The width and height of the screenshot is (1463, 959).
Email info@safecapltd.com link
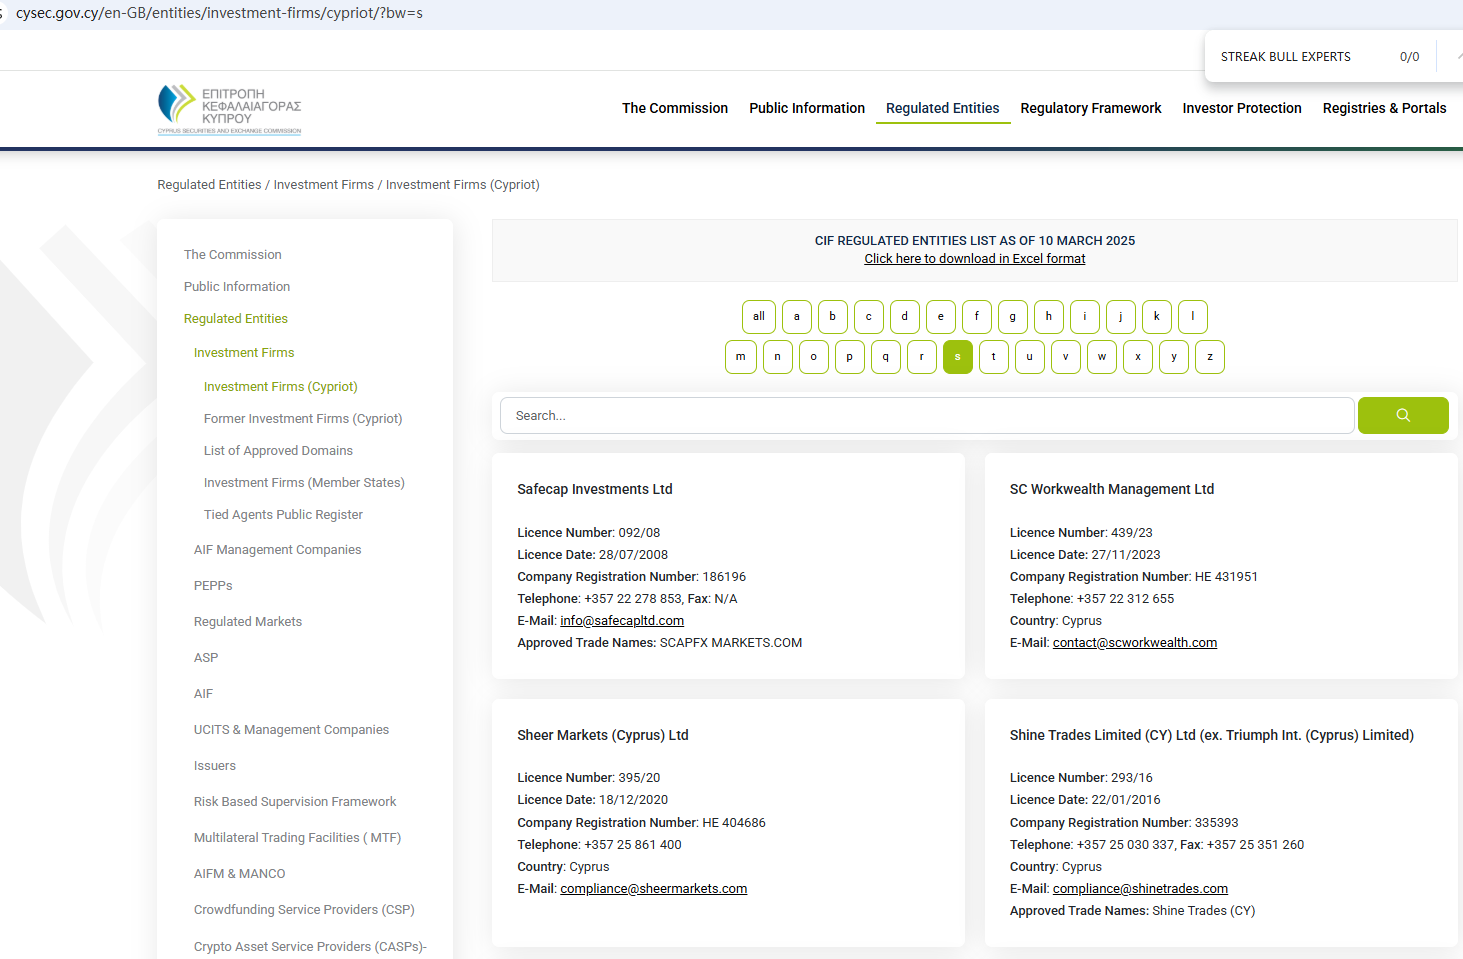click(x=622, y=621)
